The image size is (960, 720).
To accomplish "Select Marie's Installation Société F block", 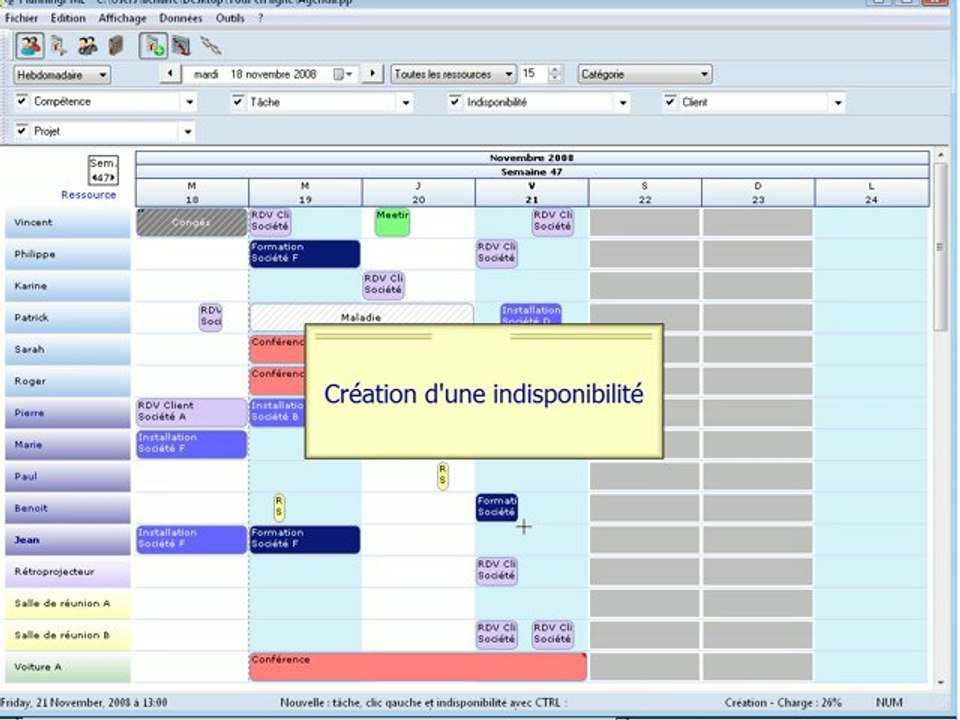I will pos(192,444).
